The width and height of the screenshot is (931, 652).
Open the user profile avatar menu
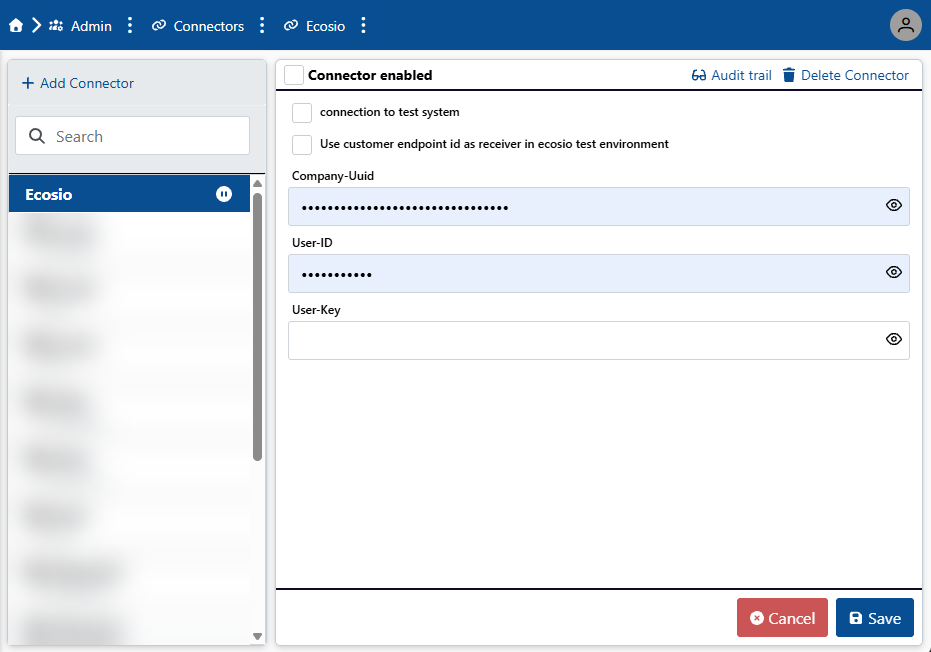coord(905,26)
